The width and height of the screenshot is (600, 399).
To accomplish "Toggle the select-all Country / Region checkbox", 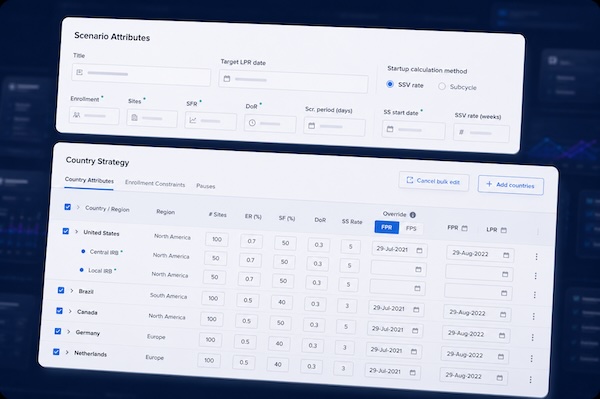I will click(68, 207).
